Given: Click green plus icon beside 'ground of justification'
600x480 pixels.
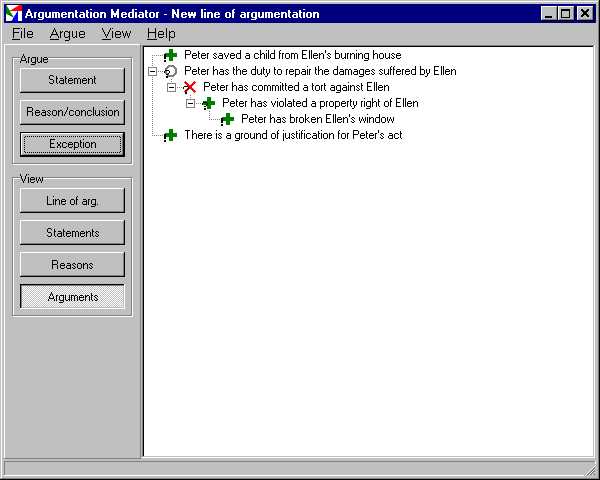Looking at the screenshot, I should pos(170,136).
